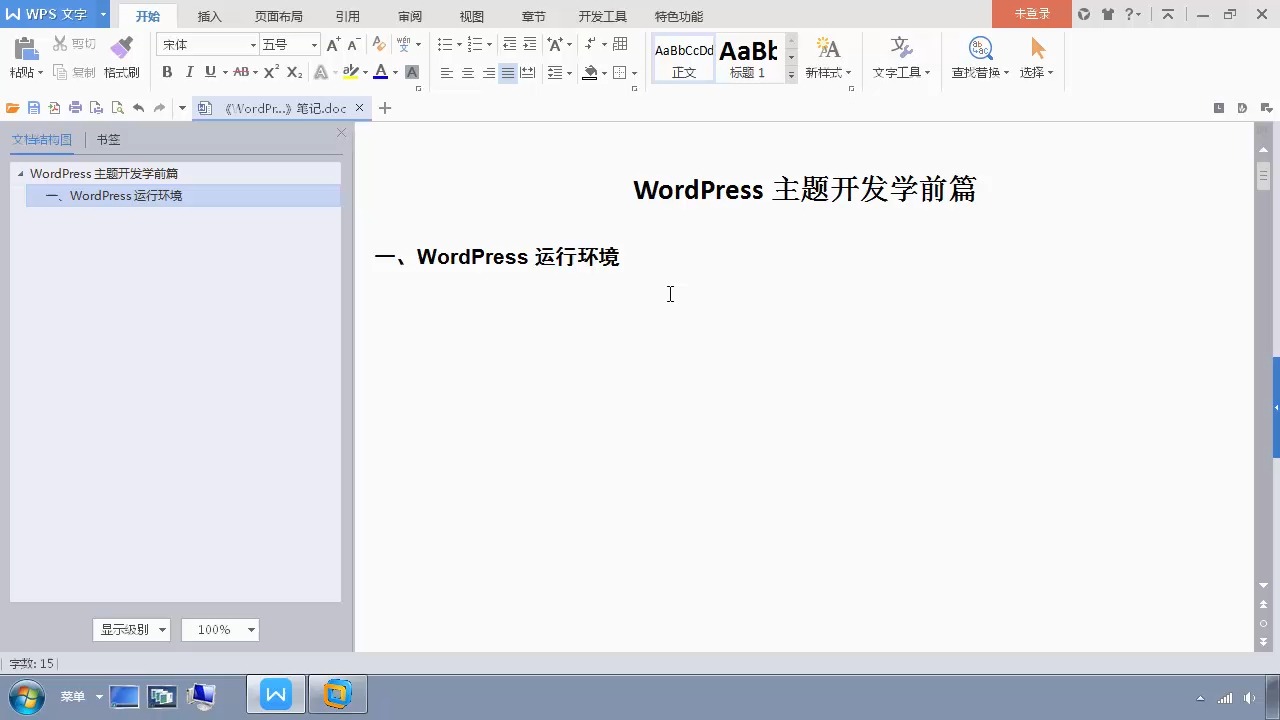1280x720 pixels.
Task: Open print preview magnifier icon
Action: 117,108
